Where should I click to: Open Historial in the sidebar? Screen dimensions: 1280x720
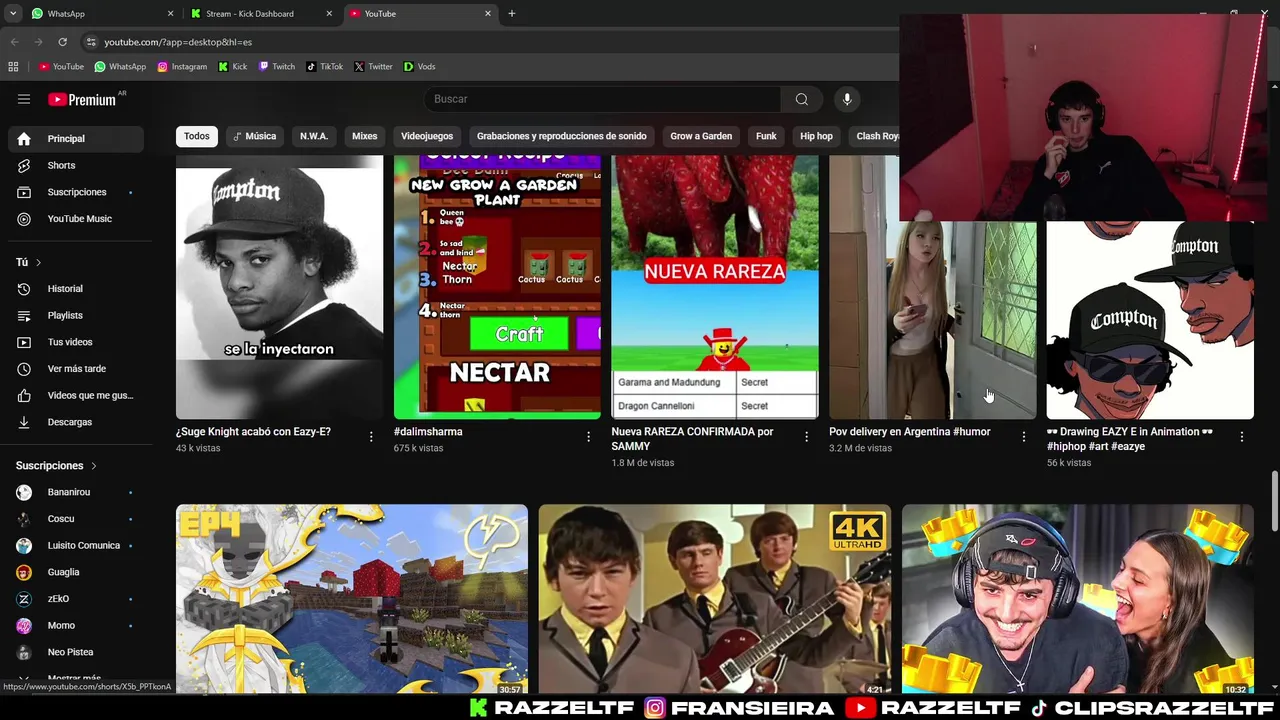point(76,289)
